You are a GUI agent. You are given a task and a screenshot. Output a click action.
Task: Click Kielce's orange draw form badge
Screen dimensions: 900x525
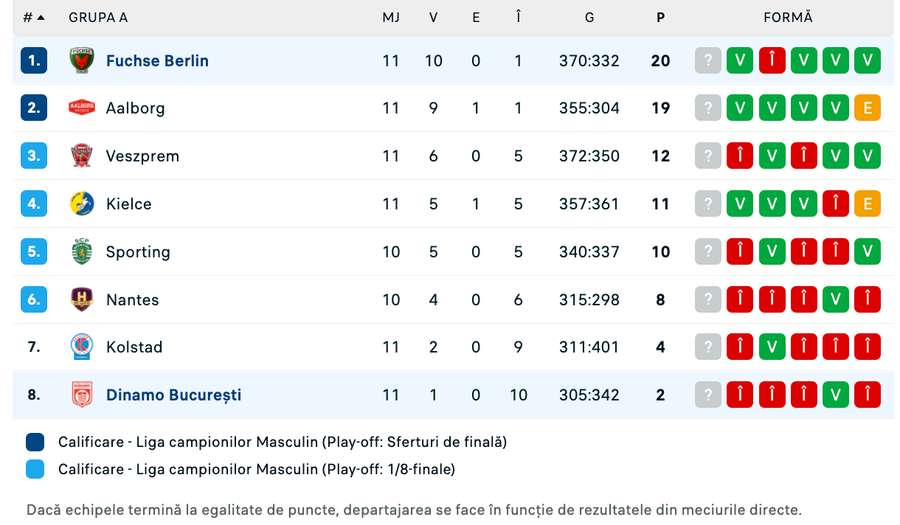pyautogui.click(x=868, y=204)
